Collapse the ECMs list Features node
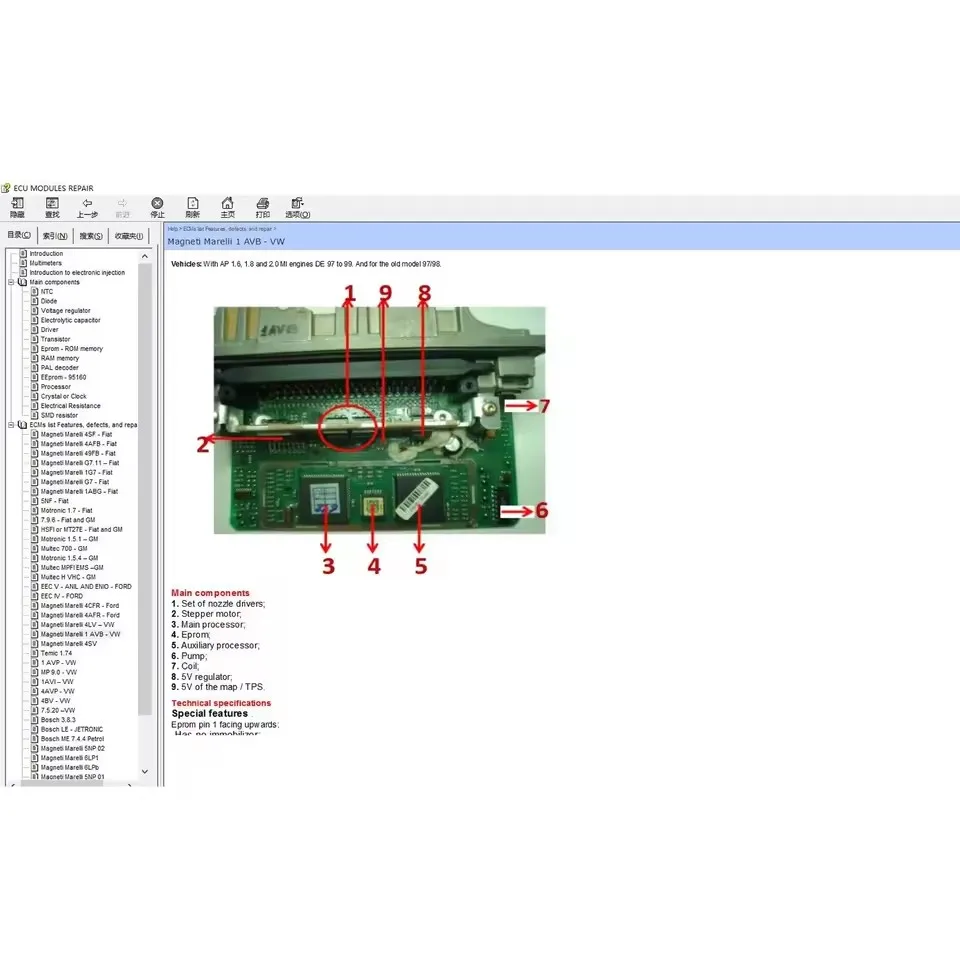The image size is (960, 960). click(10, 424)
